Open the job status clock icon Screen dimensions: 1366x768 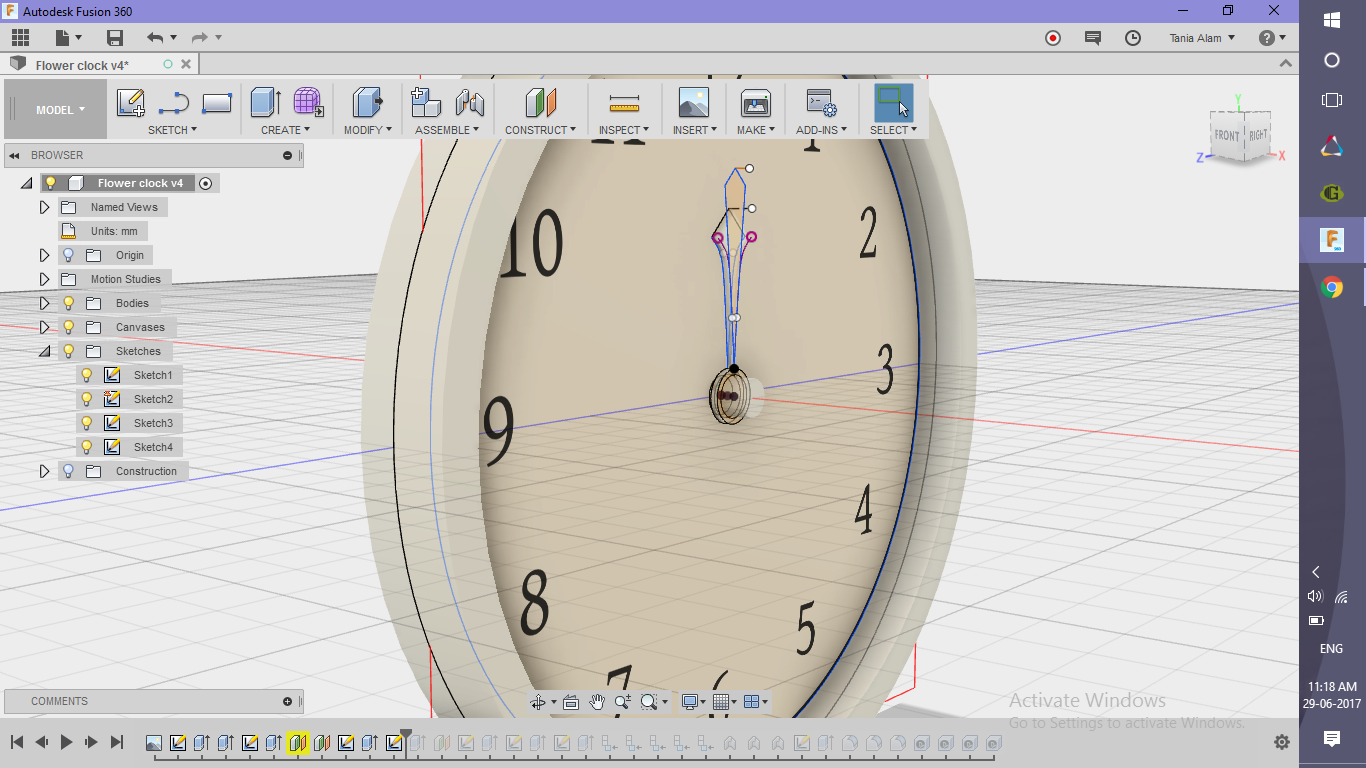(1133, 38)
